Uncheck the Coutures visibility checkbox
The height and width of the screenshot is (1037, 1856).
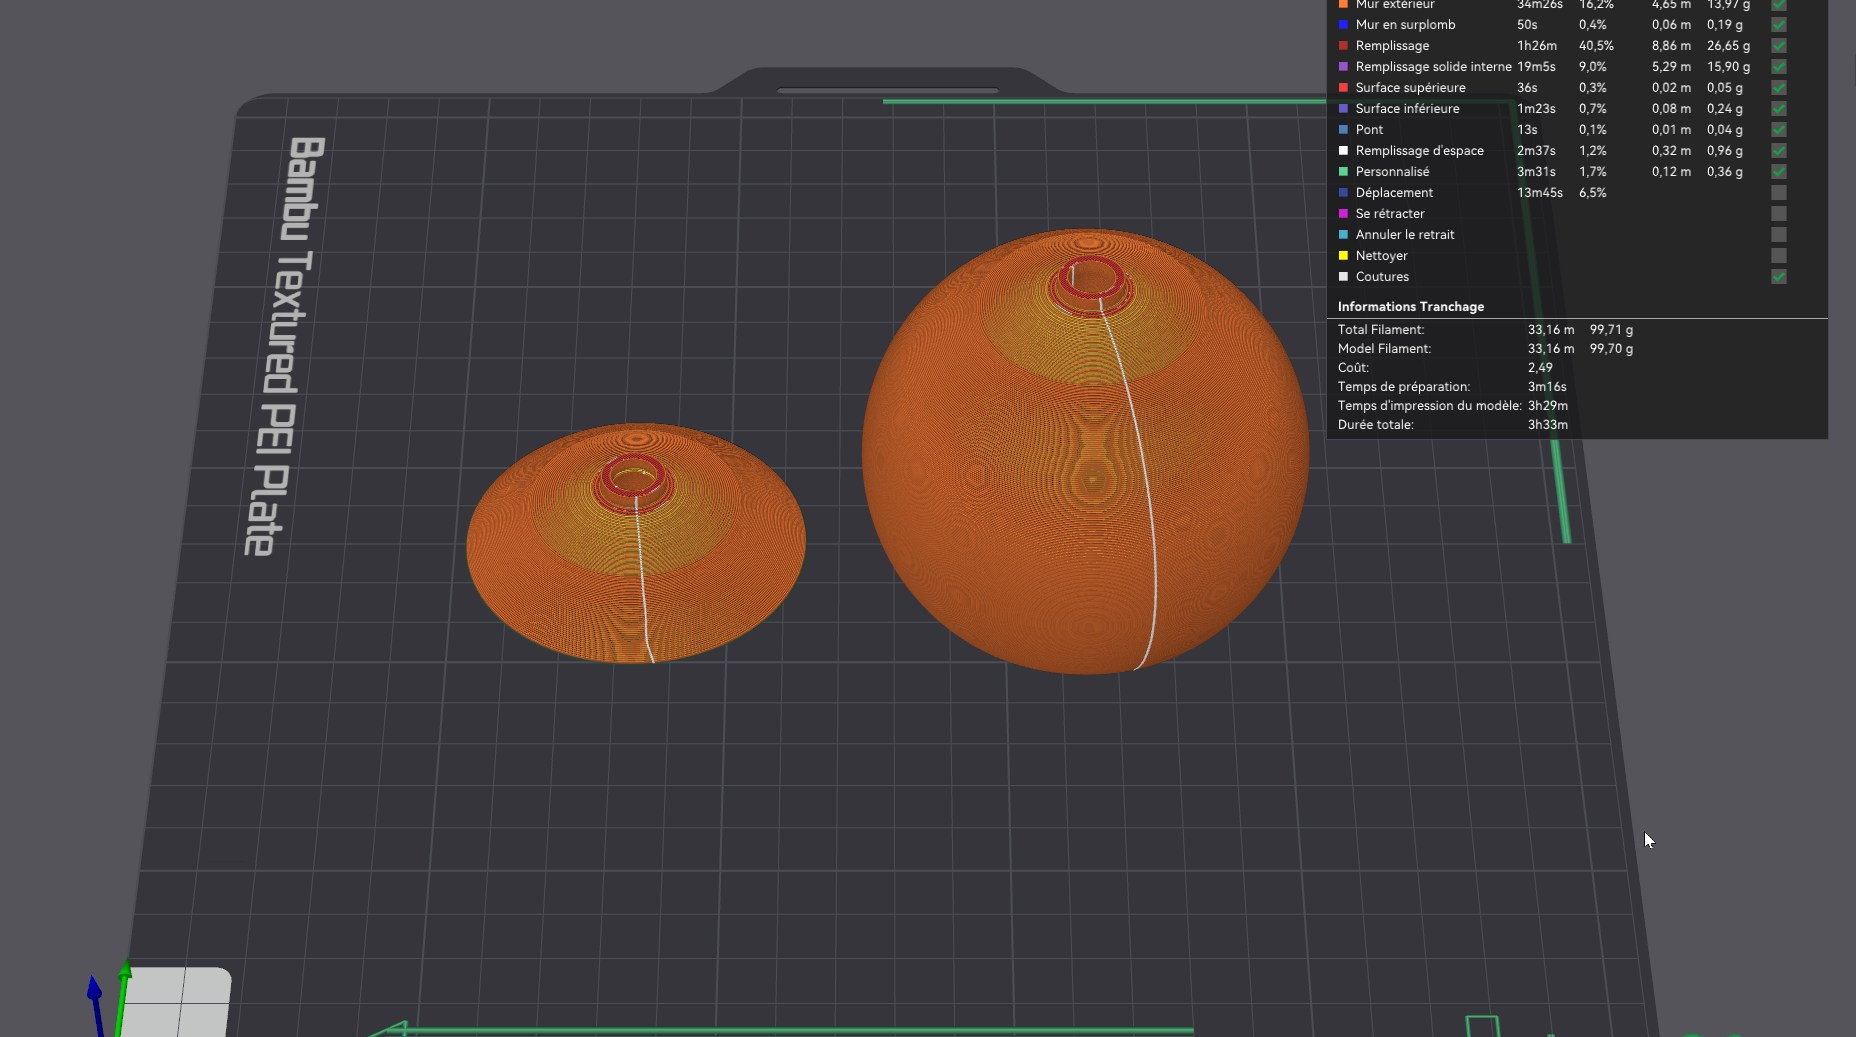[x=1778, y=277]
